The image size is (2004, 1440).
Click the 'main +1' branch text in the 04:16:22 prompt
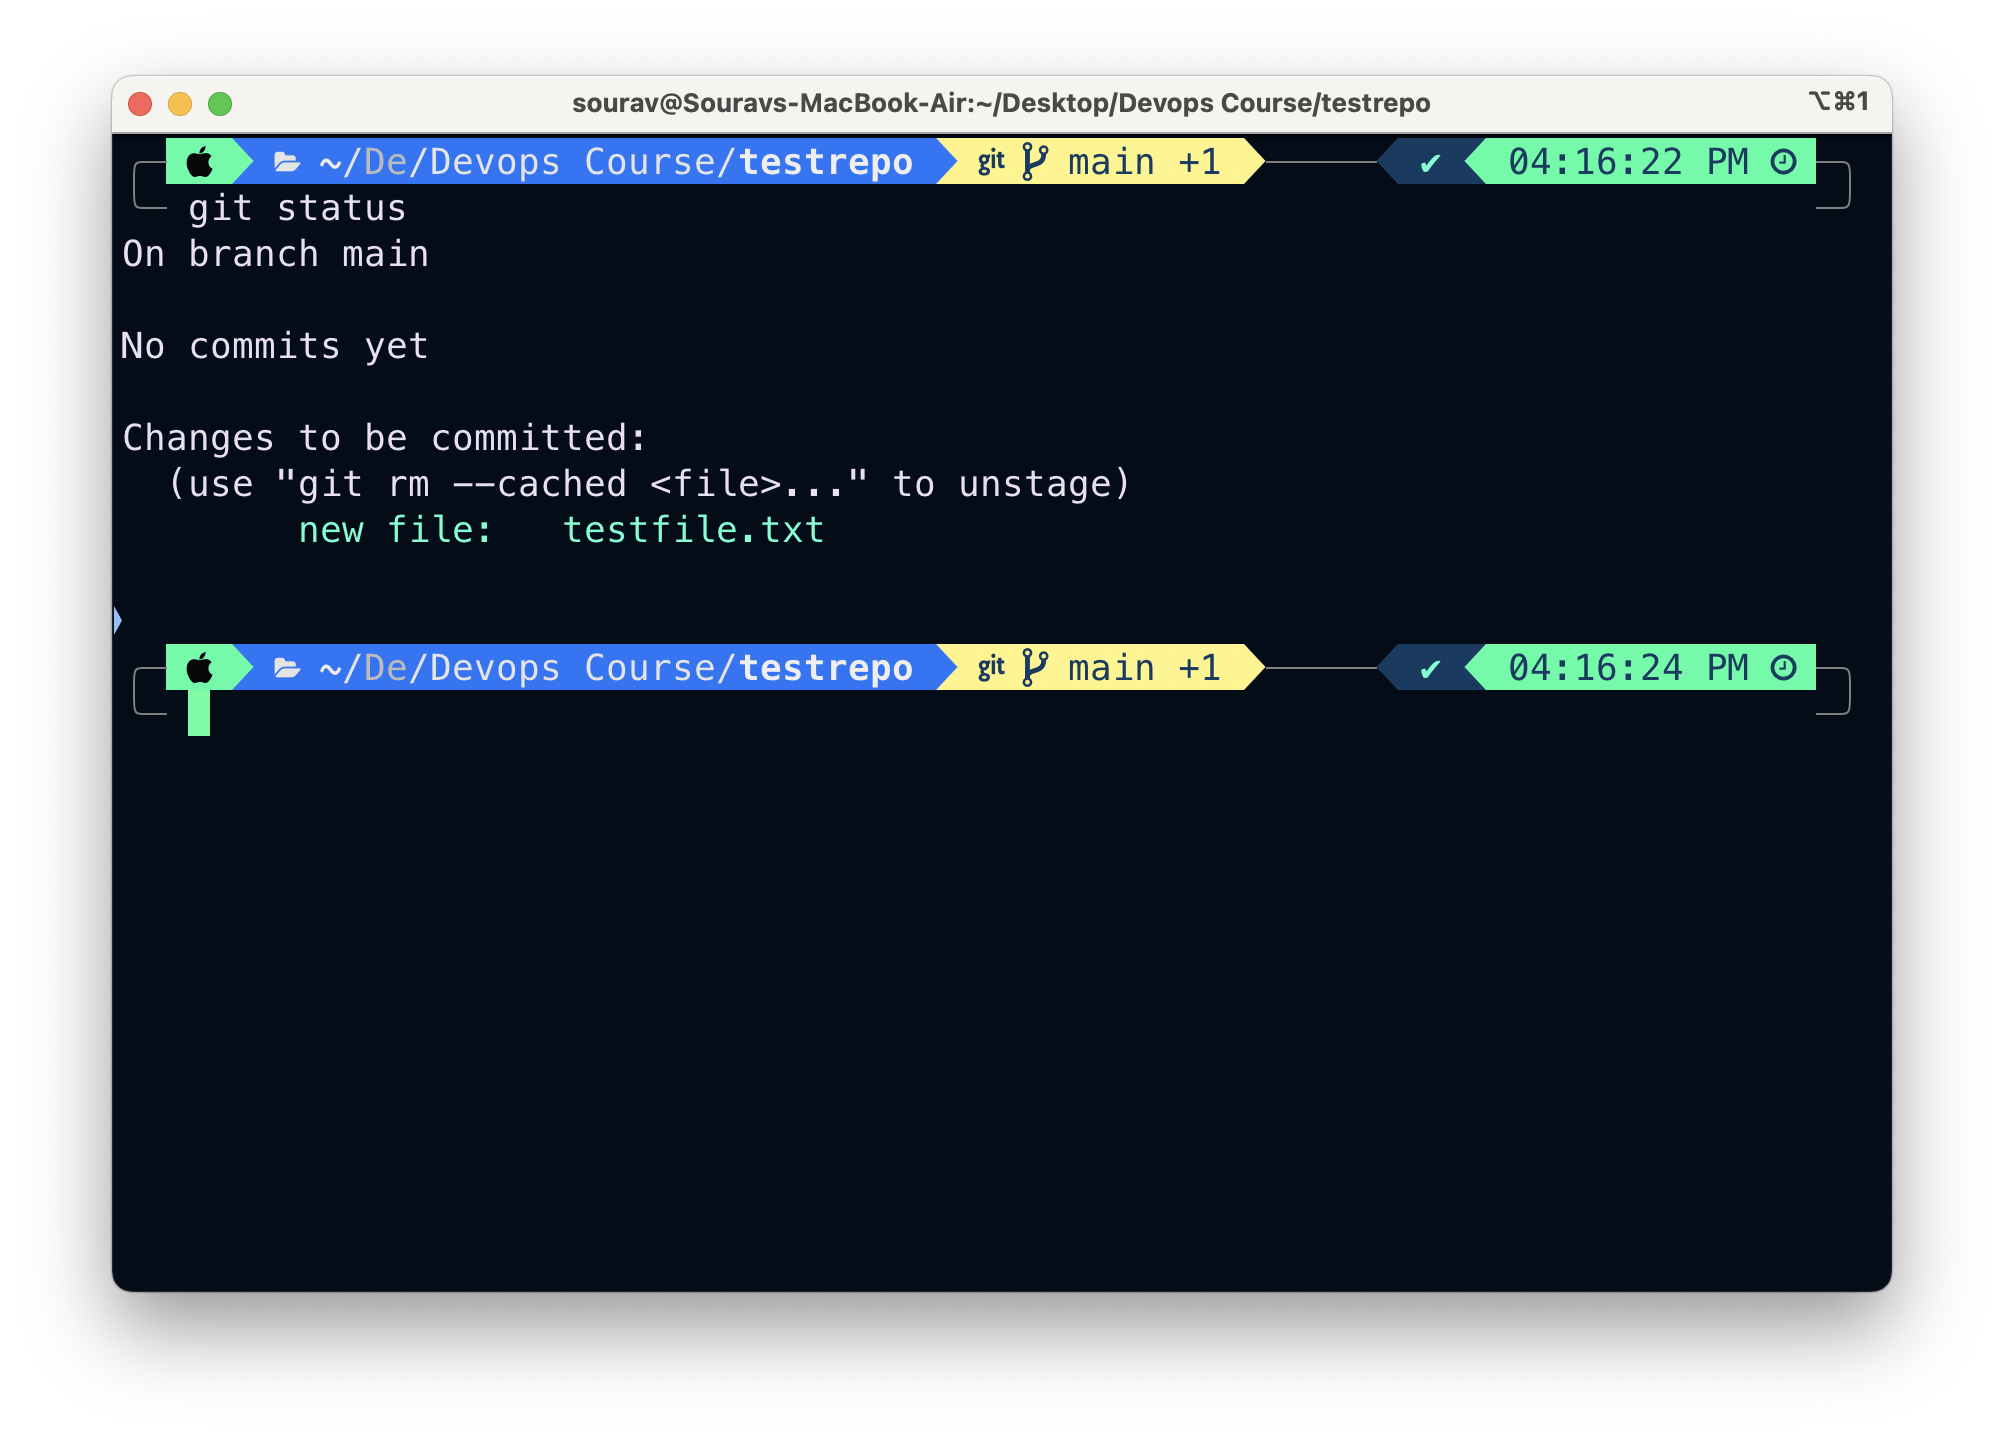(x=1144, y=162)
